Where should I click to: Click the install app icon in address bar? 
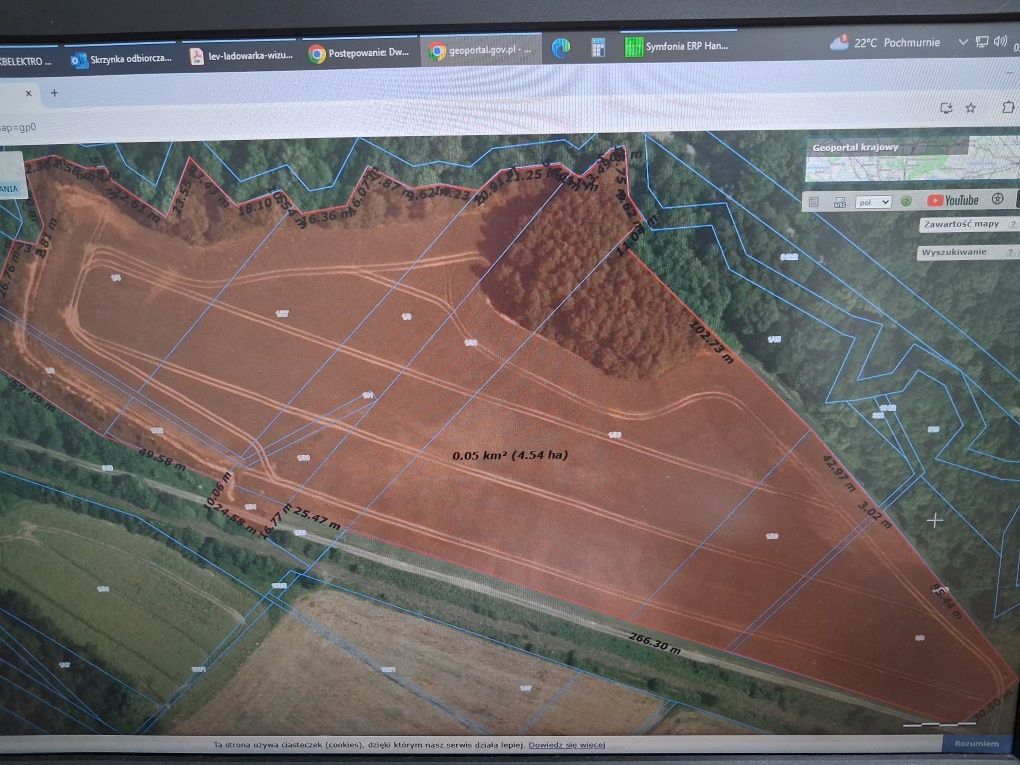click(x=946, y=108)
